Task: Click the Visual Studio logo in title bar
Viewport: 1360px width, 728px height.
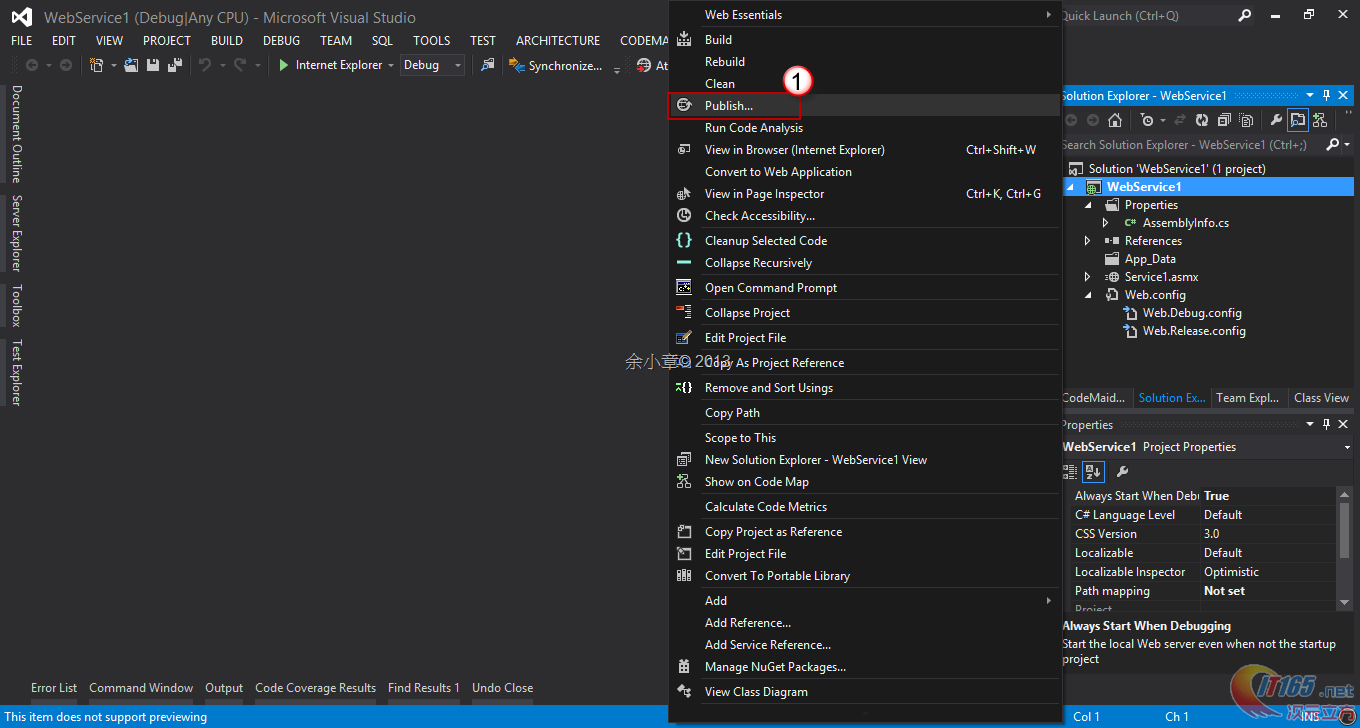Action: (21, 17)
